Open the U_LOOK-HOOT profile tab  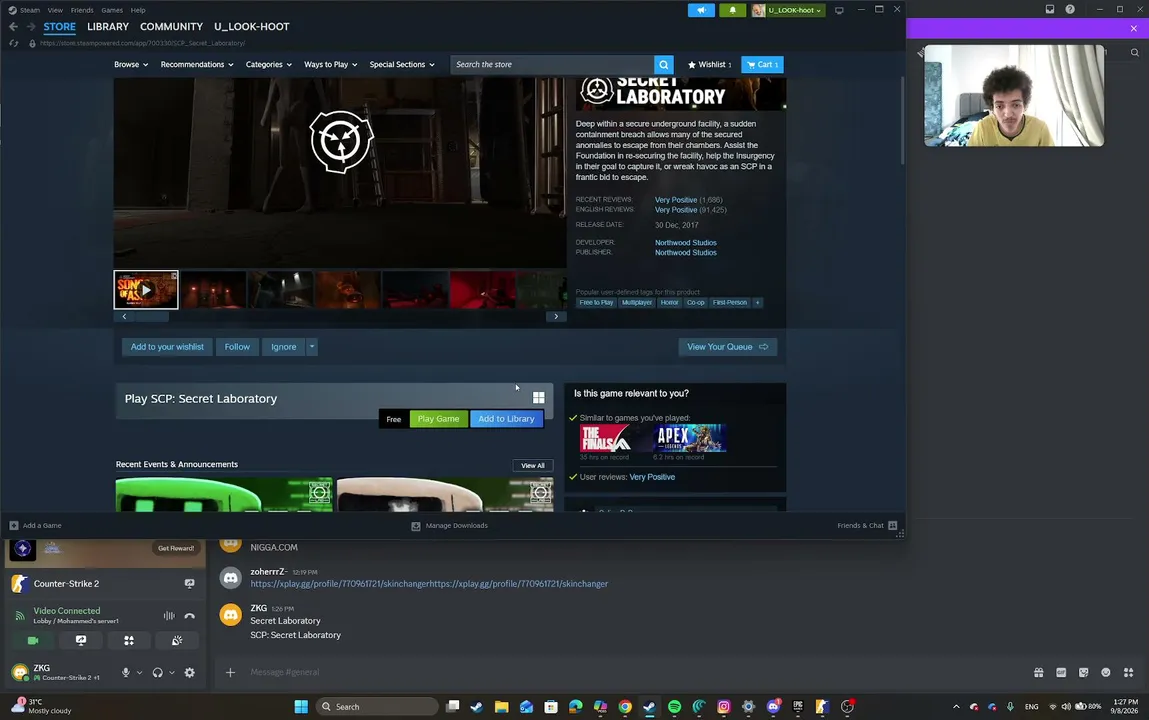click(x=251, y=26)
